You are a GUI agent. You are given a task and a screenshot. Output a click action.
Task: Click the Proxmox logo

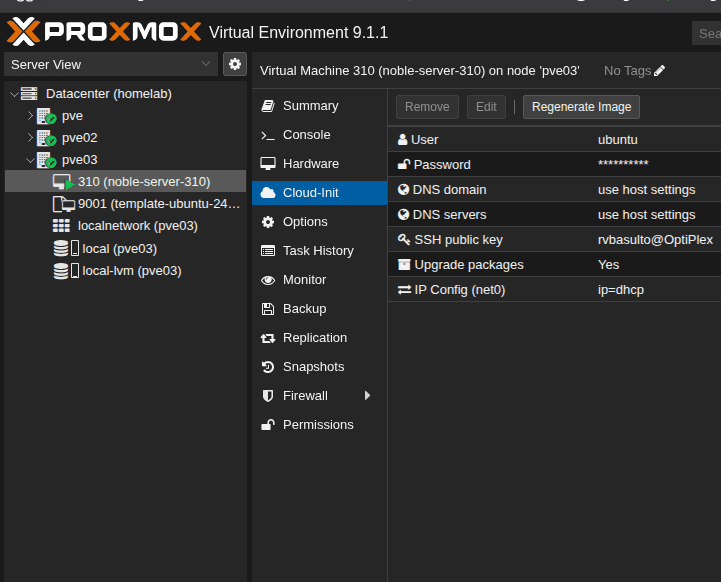104,32
